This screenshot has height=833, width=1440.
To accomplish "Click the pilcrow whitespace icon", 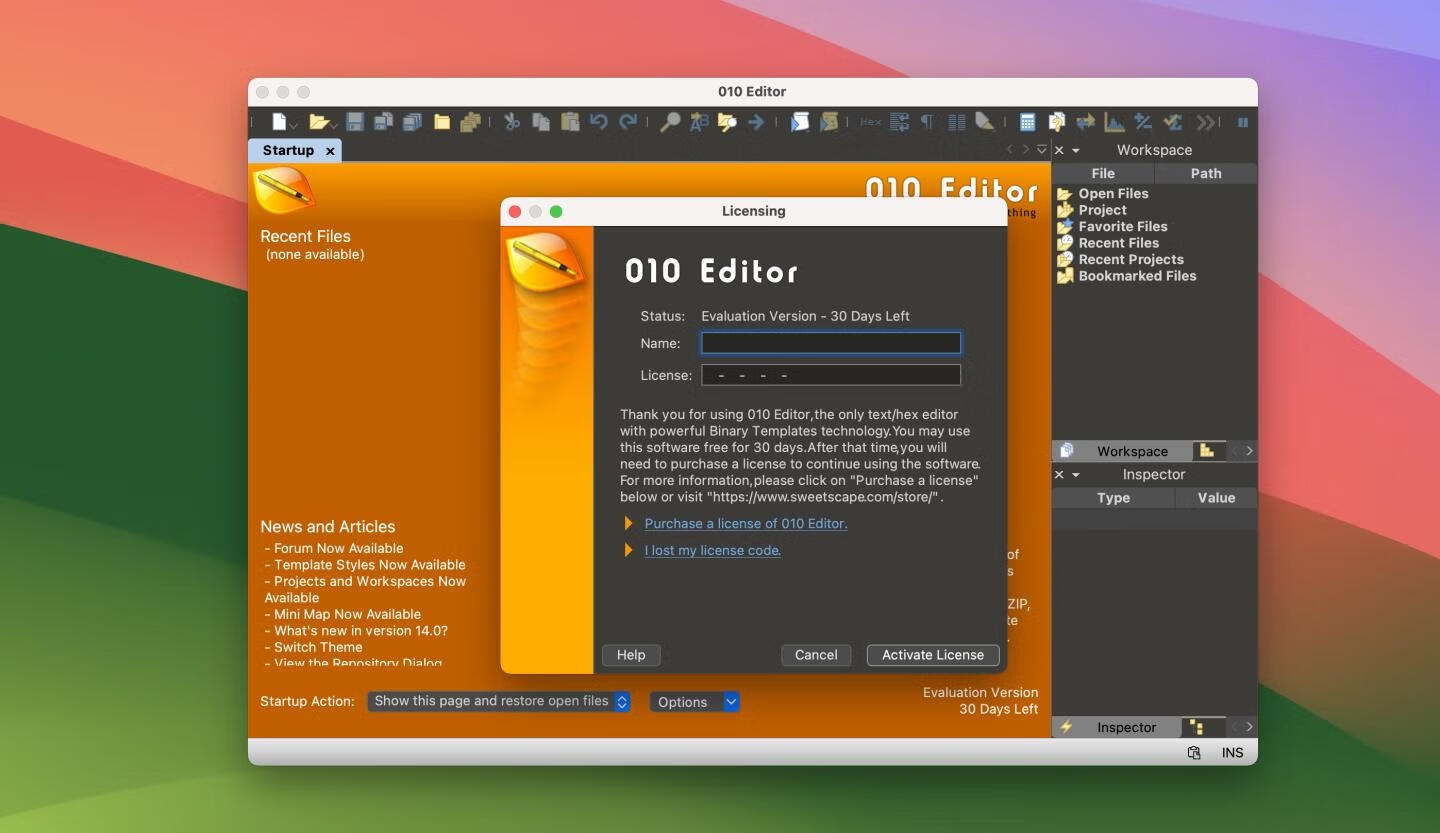I will pyautogui.click(x=927, y=122).
